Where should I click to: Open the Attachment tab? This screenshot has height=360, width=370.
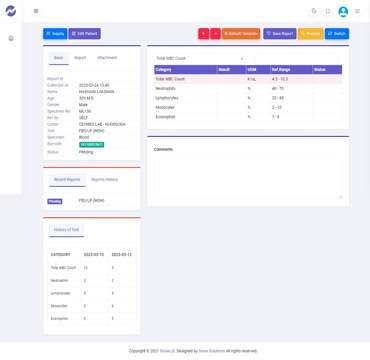[107, 58]
